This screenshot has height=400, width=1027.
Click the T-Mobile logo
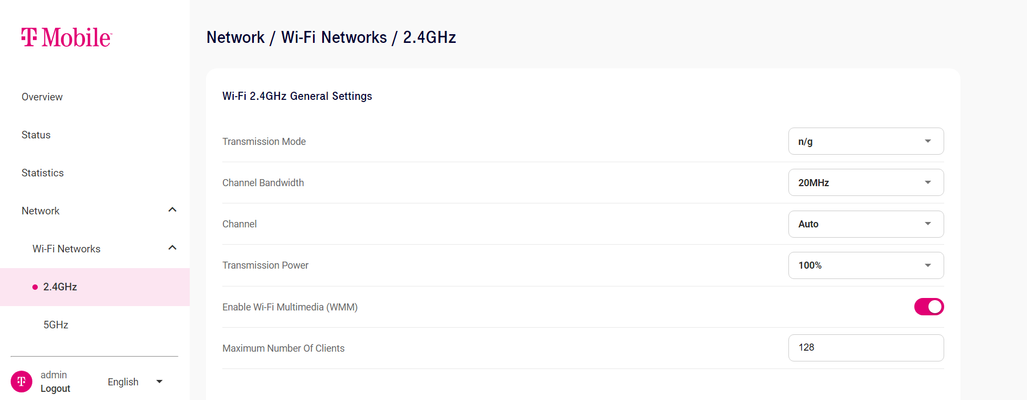pos(66,38)
